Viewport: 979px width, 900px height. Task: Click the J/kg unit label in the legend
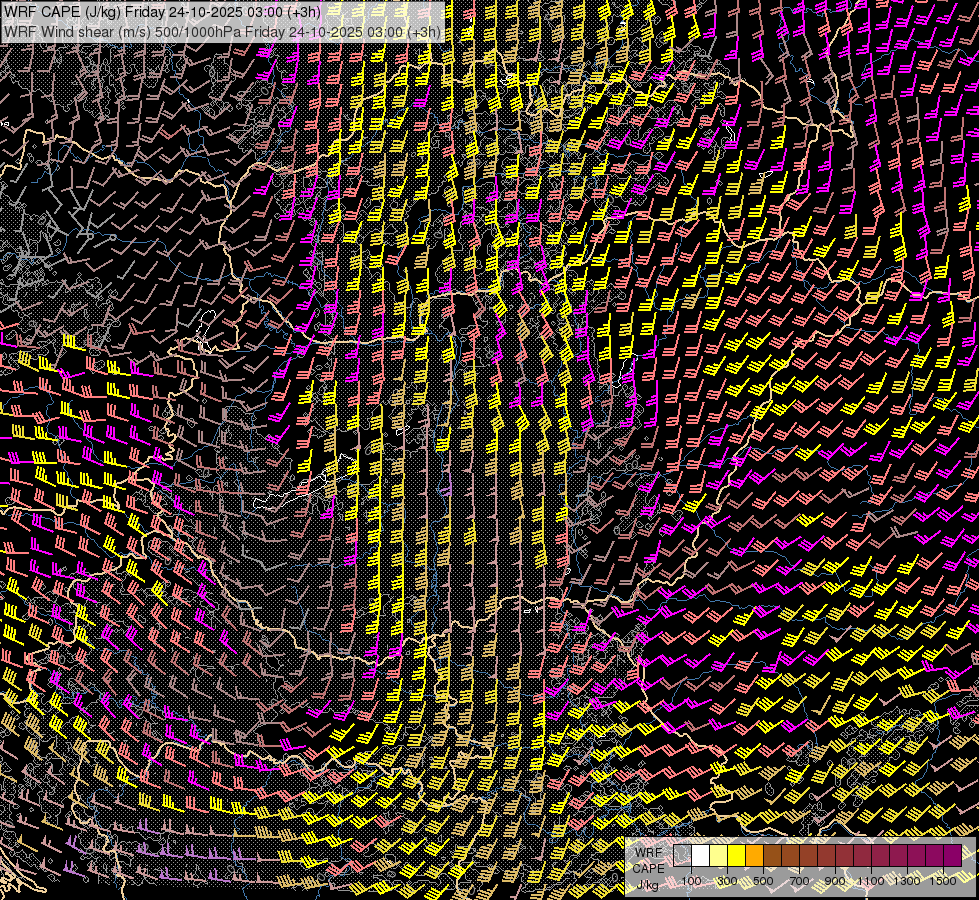(x=647, y=884)
